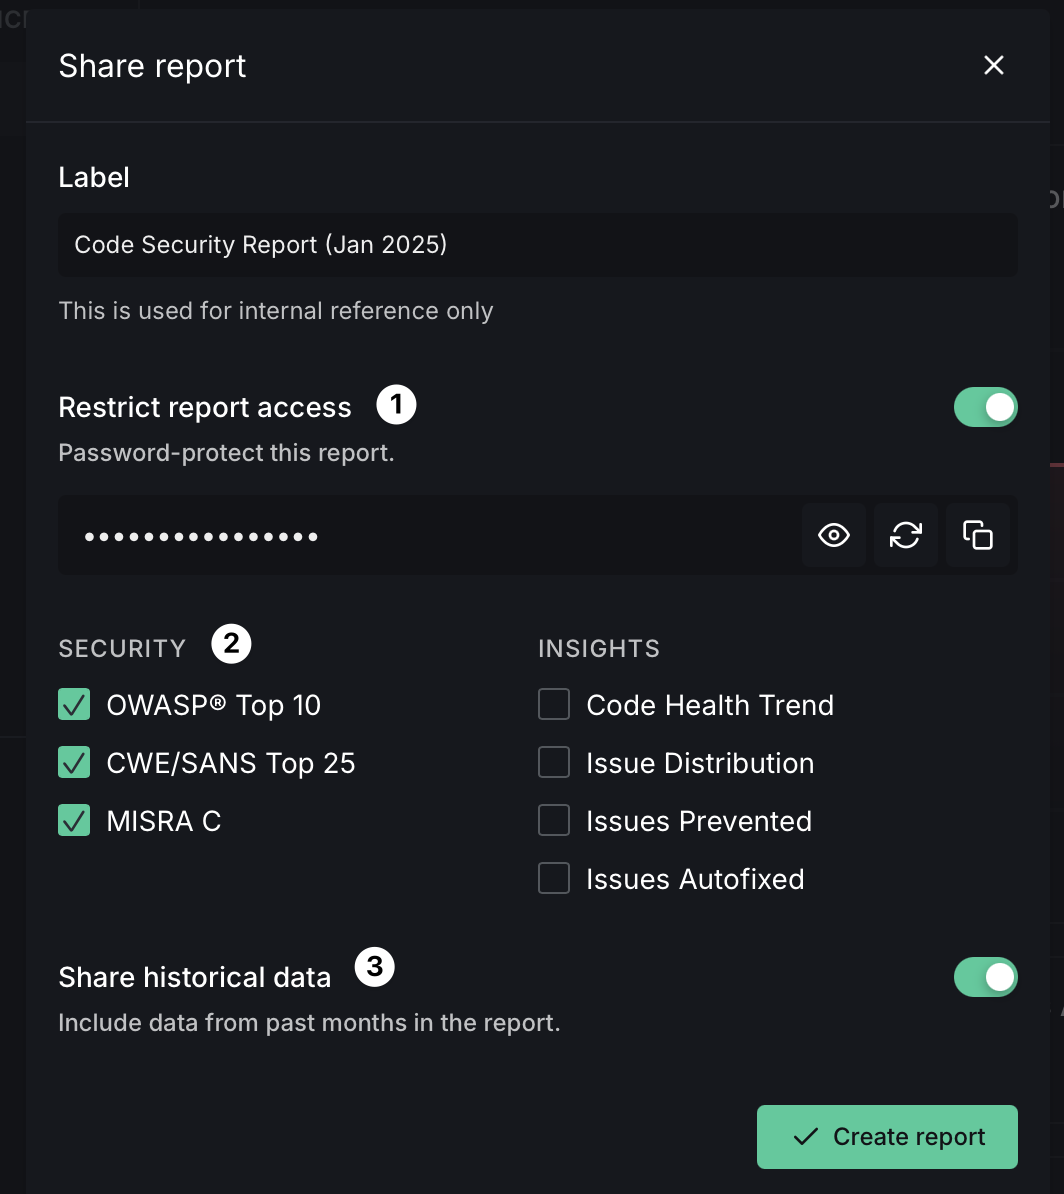
Task: Turn off Share historical data toggle
Action: 985,978
